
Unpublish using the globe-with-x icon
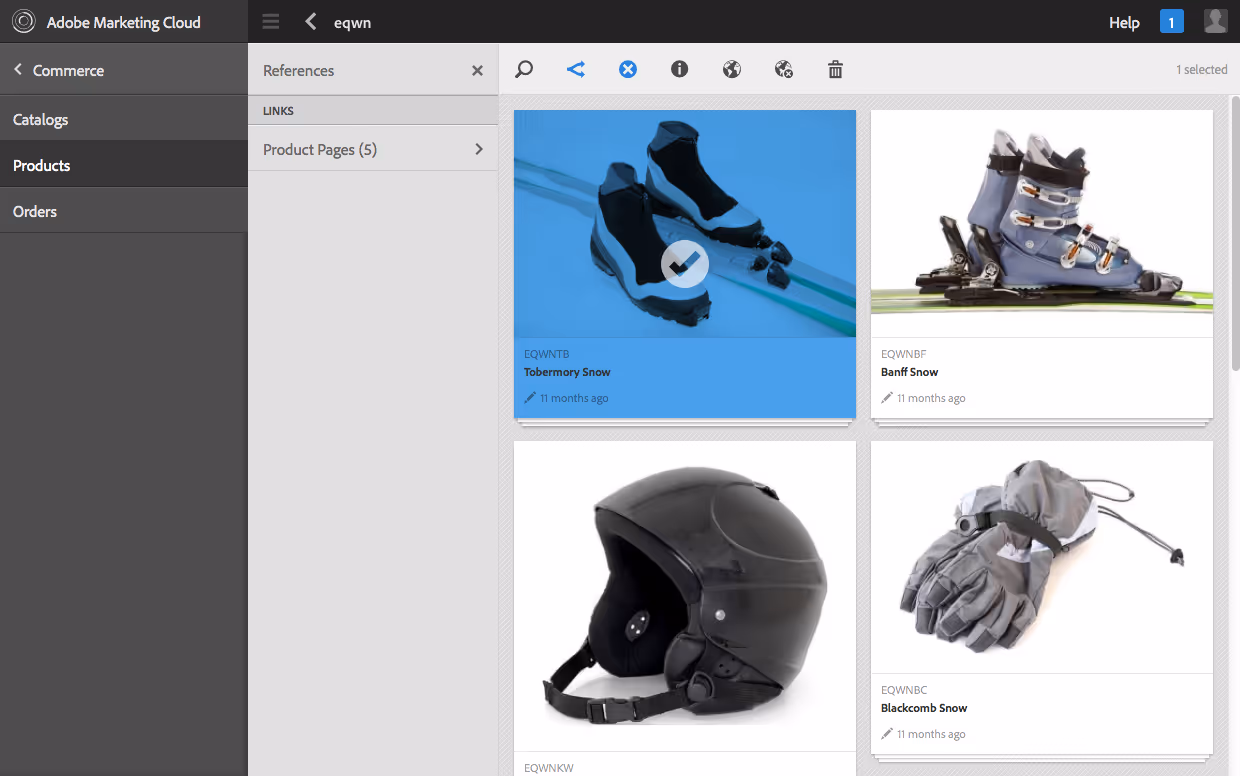[x=783, y=69]
